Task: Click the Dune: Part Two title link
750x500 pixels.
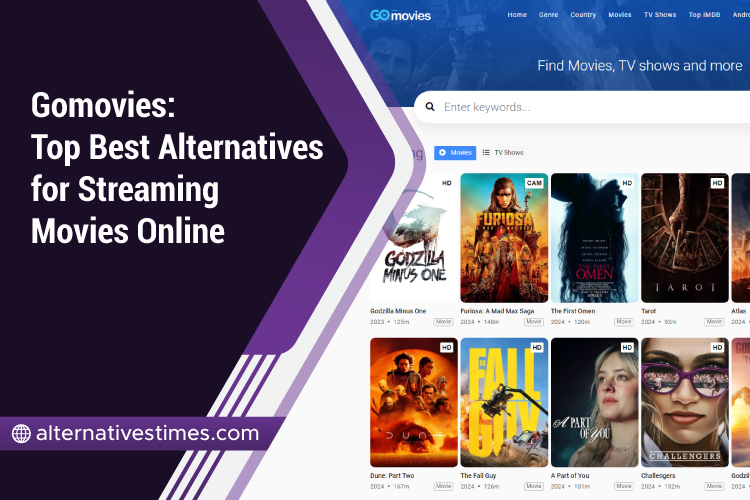Action: click(x=392, y=476)
